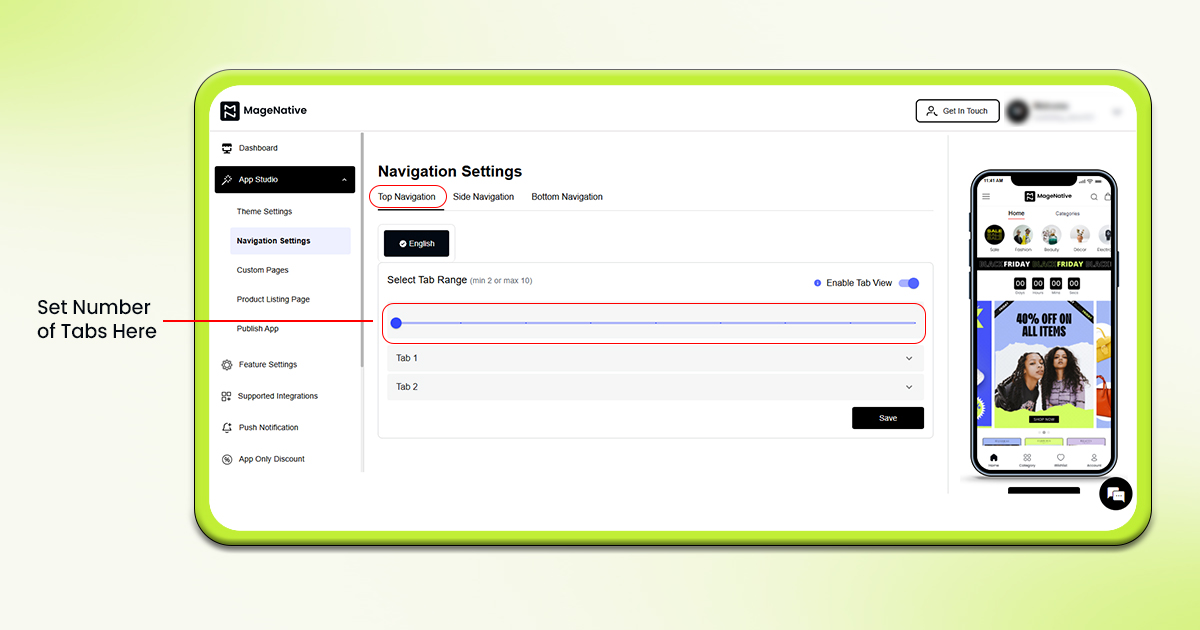Click the radio button beside Enable Tab View
The image size is (1200, 630).
816,283
